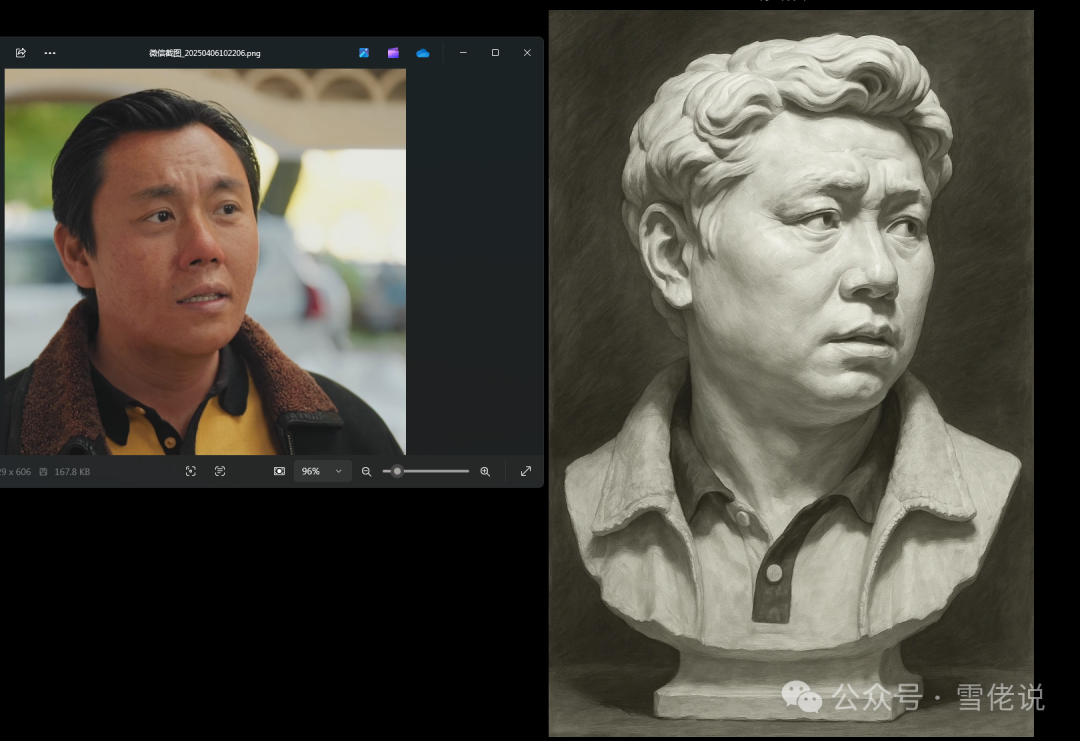Click the file name in the title bar
This screenshot has height=741, width=1080.
tap(205, 53)
